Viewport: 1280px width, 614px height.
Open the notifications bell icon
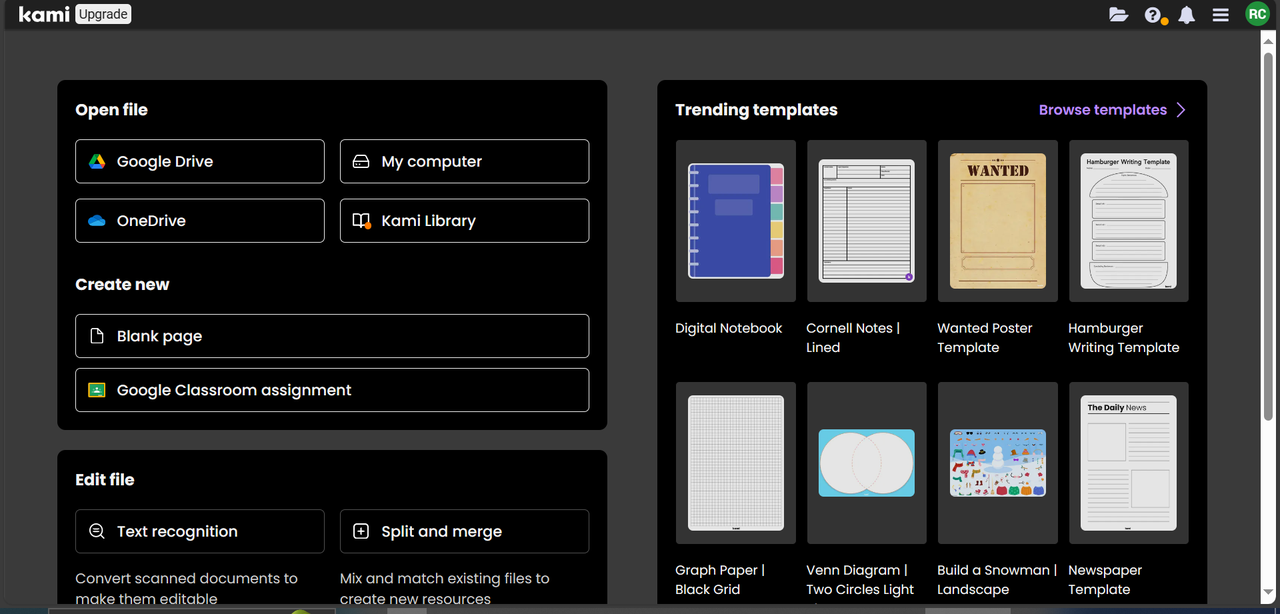click(x=1187, y=15)
